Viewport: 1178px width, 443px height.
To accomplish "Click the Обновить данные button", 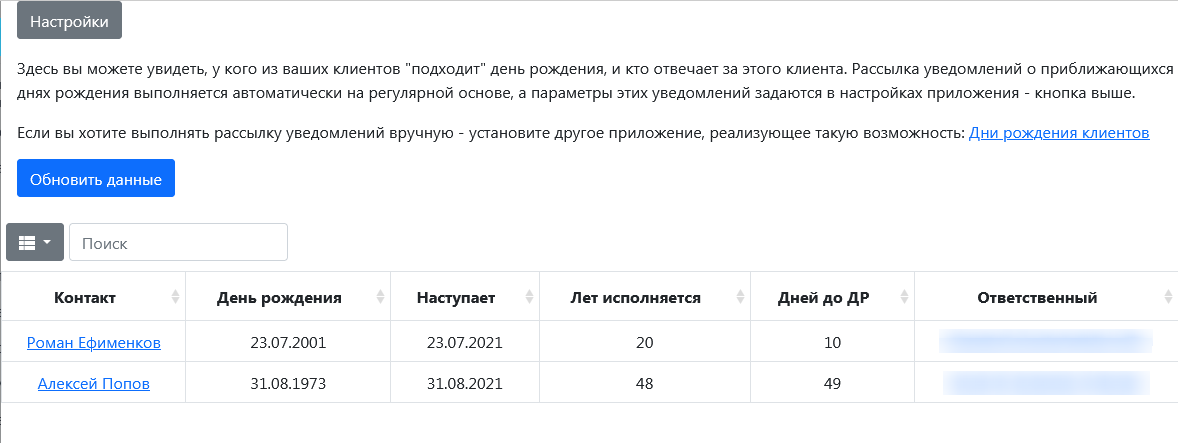I will (x=96, y=180).
